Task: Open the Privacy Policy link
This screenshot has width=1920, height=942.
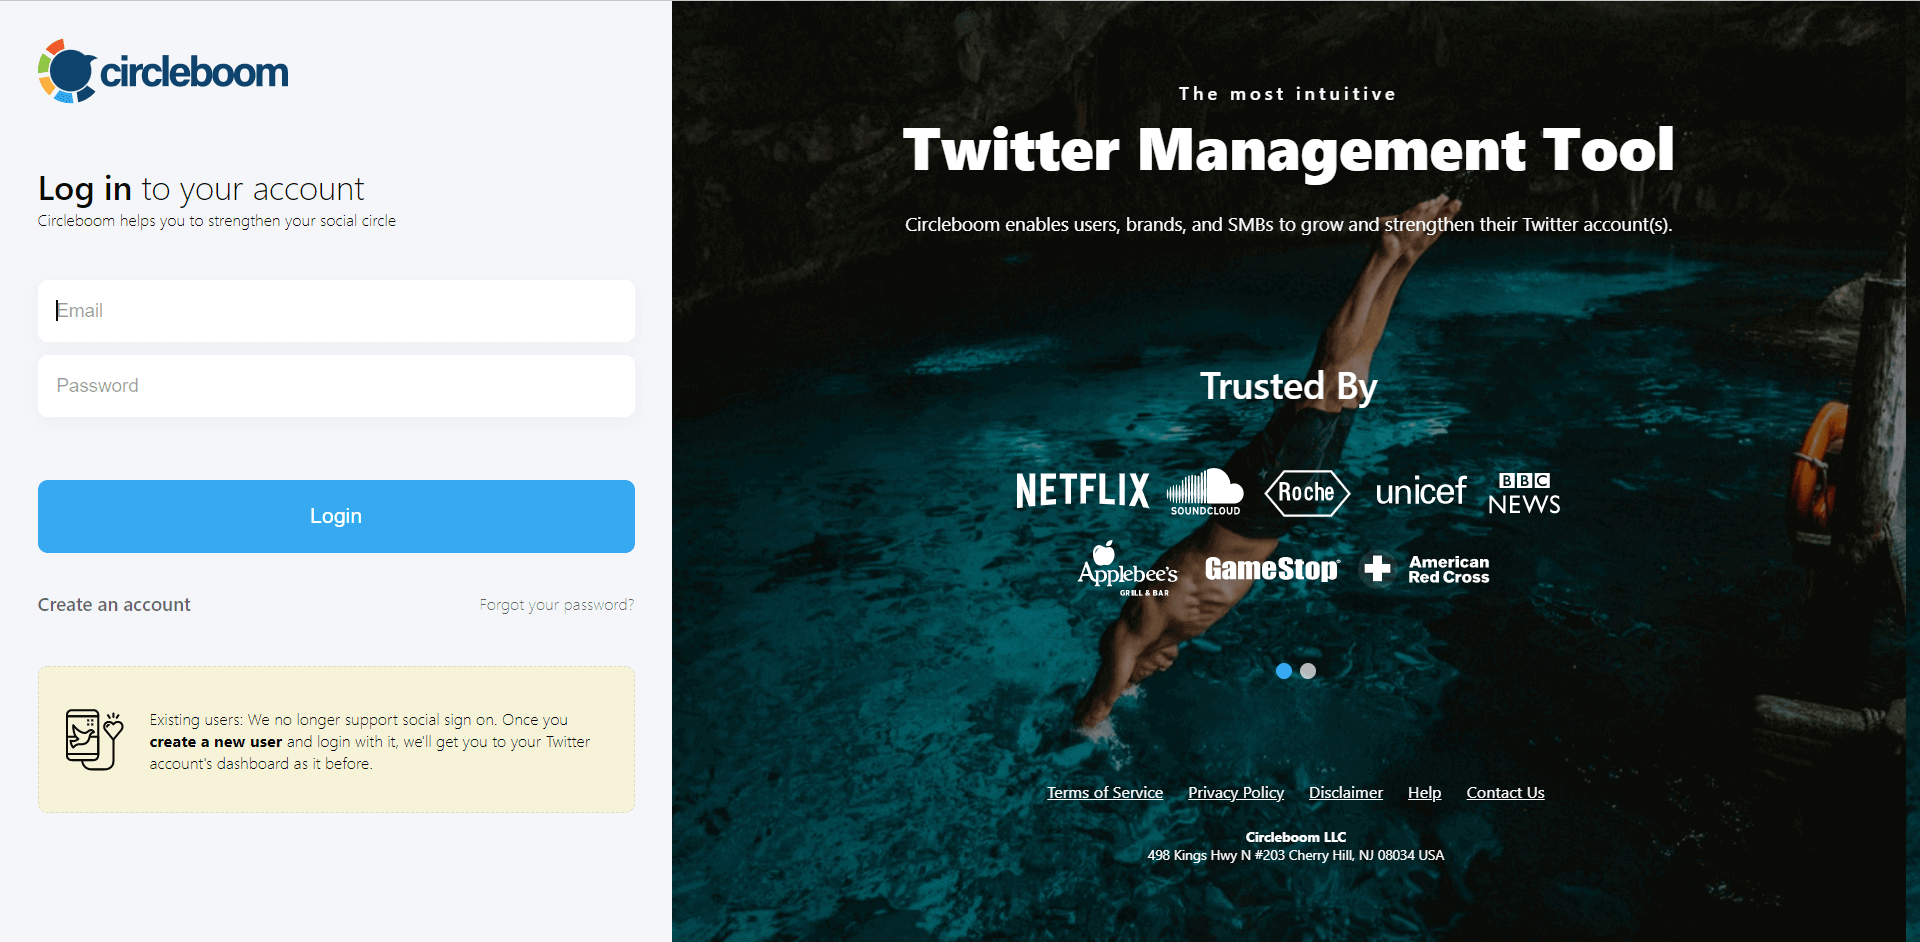Action: pyautogui.click(x=1236, y=793)
